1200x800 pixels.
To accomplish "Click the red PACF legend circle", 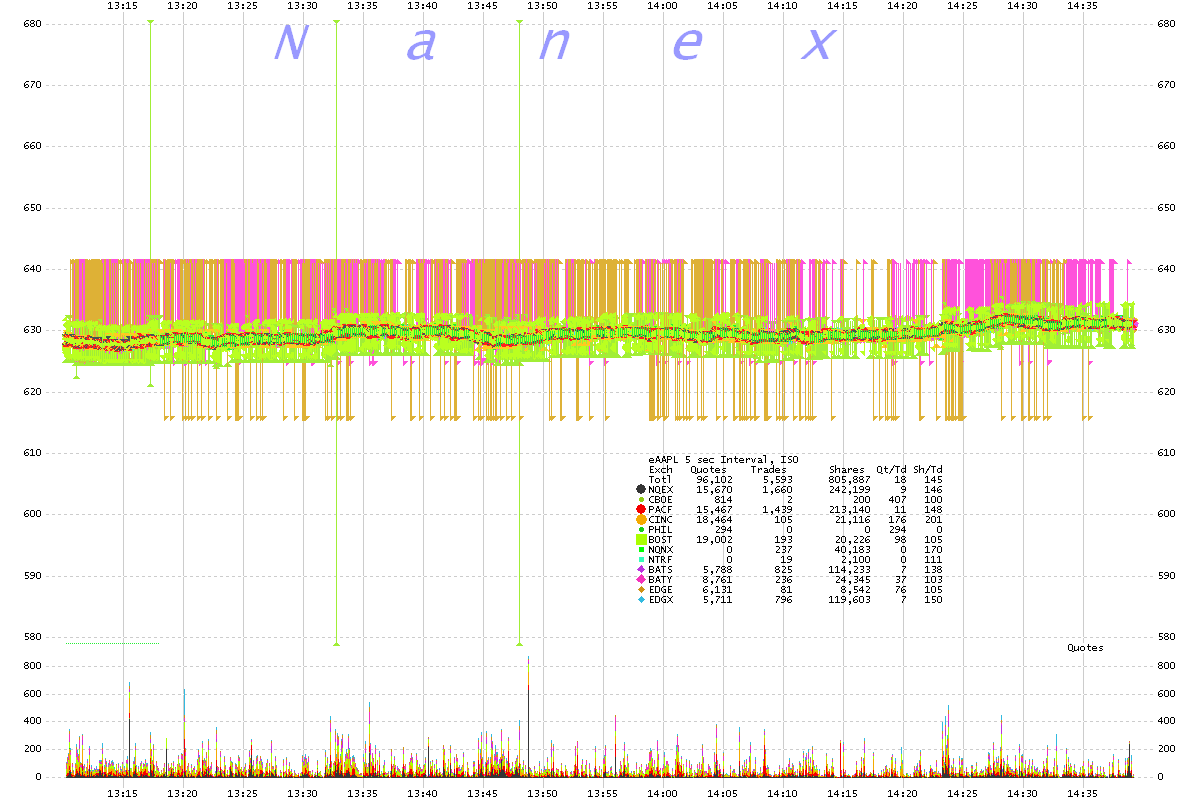I will (640, 509).
